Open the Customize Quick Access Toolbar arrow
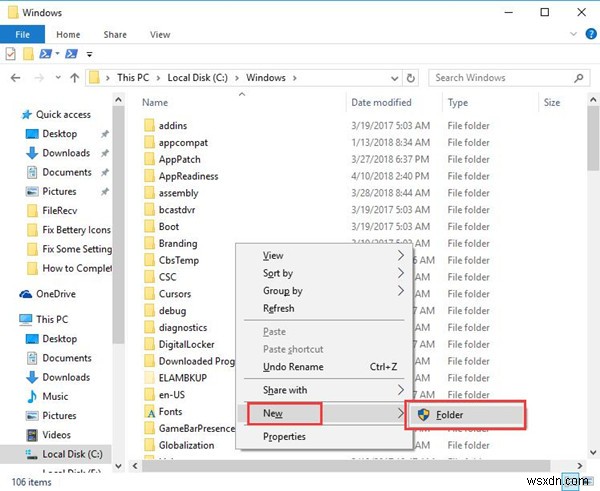Viewport: 600px width, 491px height. [x=90, y=54]
